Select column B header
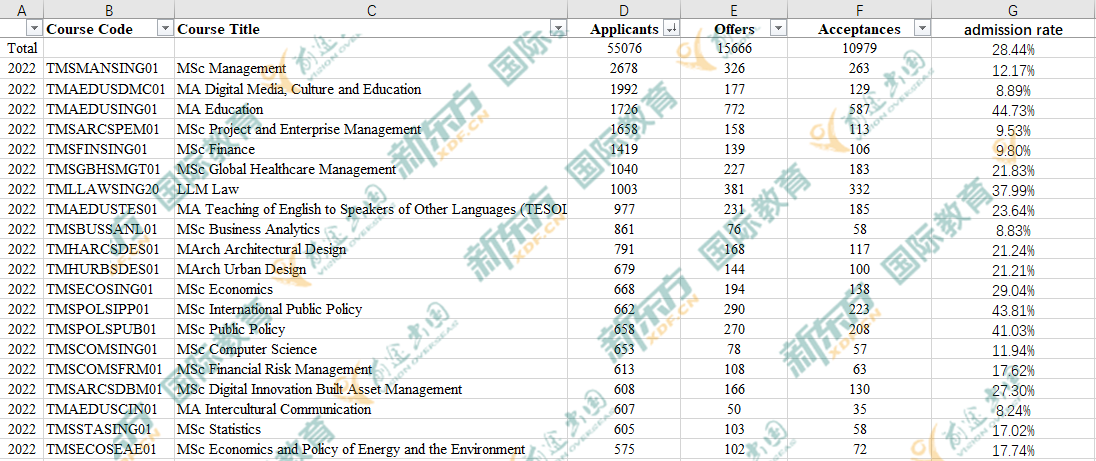The height and width of the screenshot is (461, 1096). pos(109,10)
